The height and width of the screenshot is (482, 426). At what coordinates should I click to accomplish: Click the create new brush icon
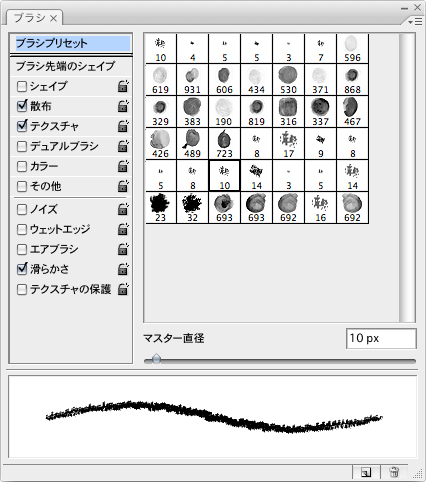[366, 472]
